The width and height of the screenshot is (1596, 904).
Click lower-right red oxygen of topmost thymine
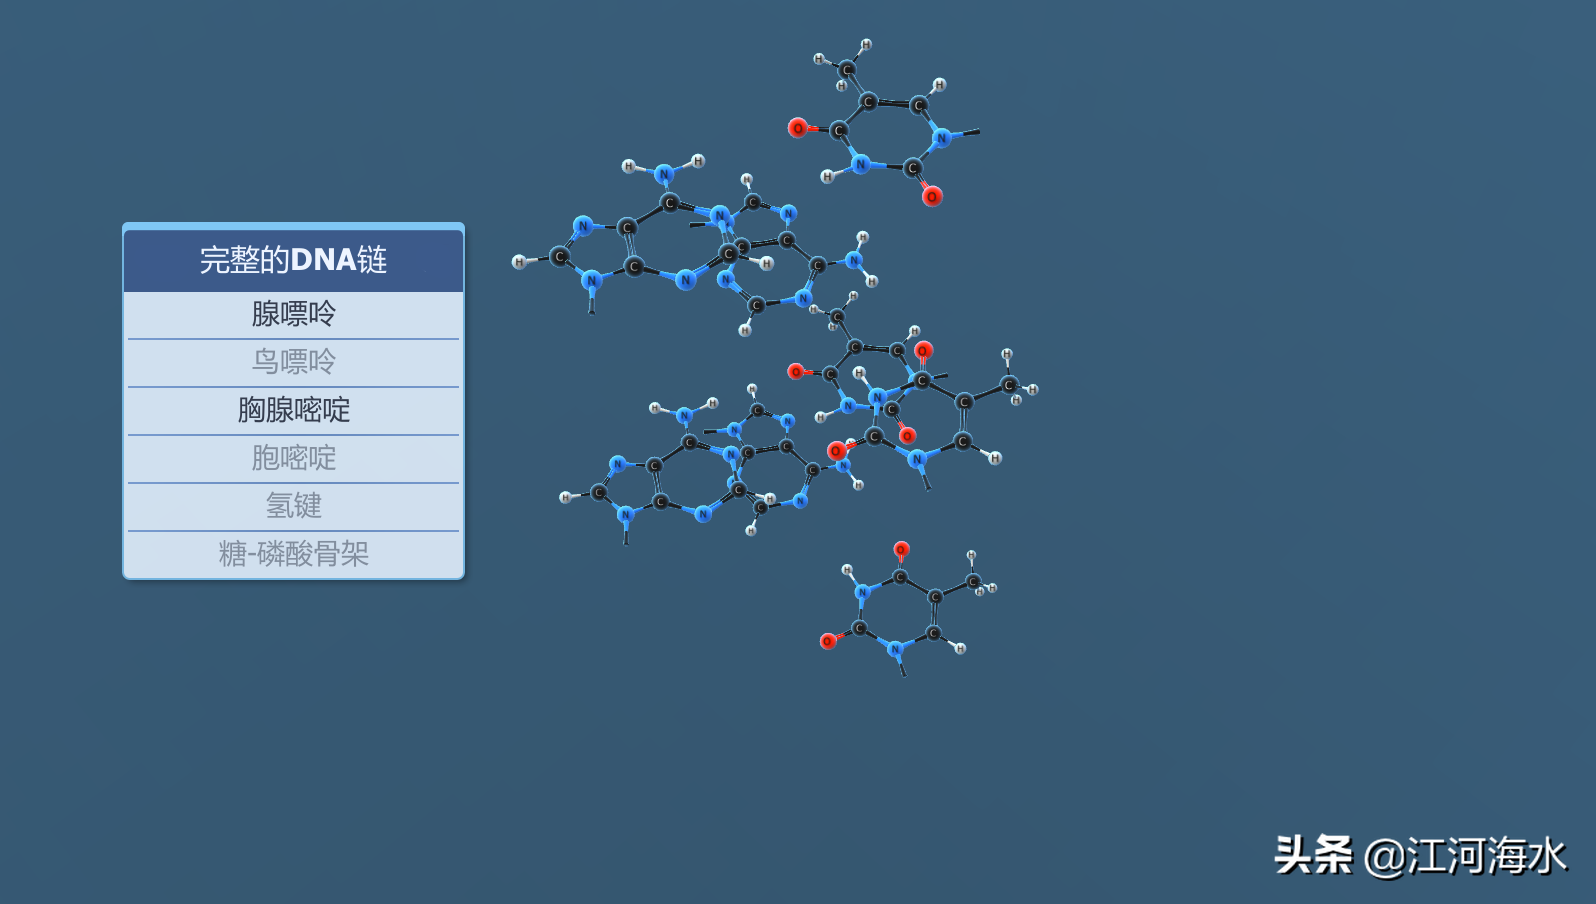coord(932,196)
